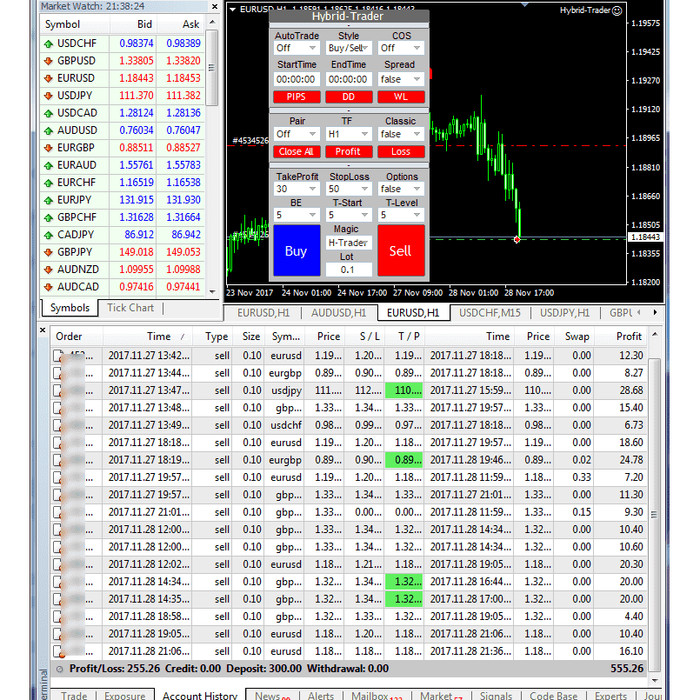Screen dimensions: 700x700
Task: Click the USDCHF up-arrow symbol icon
Action: click(x=48, y=43)
